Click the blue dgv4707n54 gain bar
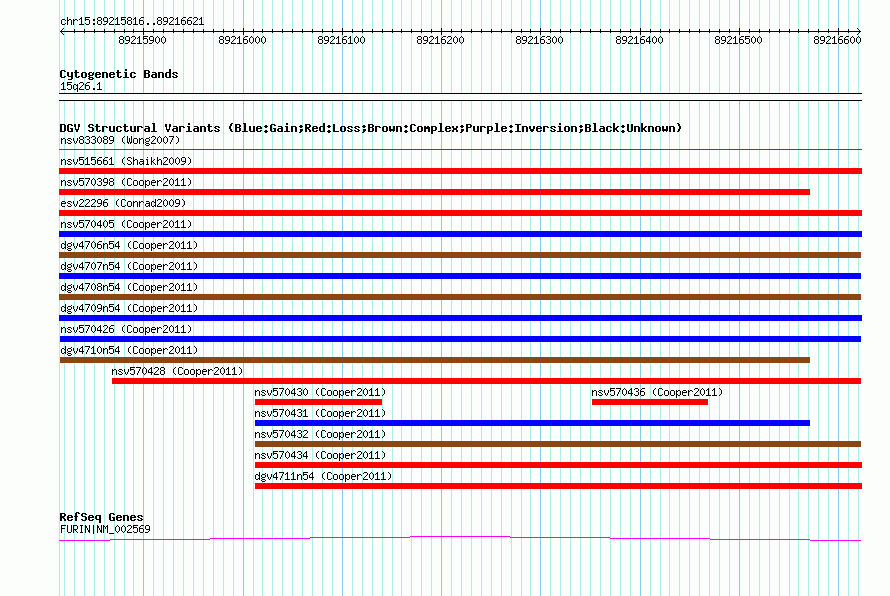 tap(460, 276)
